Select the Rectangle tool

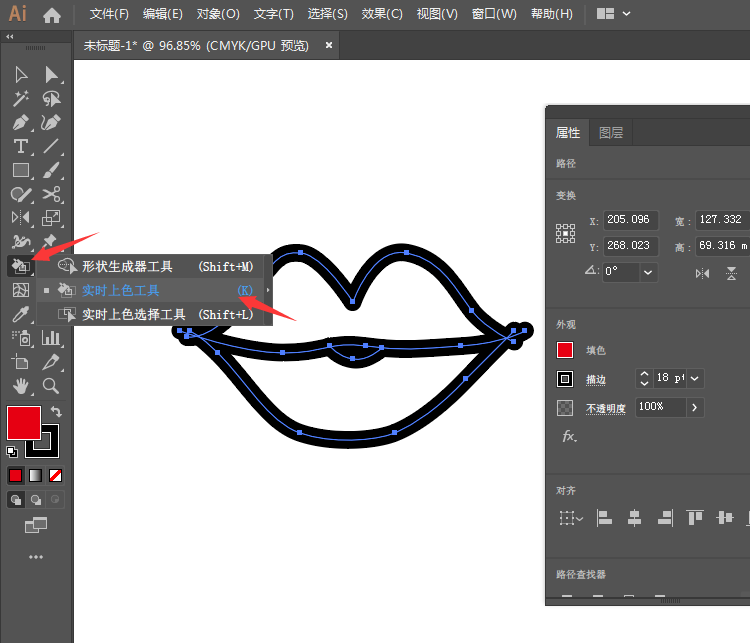pos(21,170)
